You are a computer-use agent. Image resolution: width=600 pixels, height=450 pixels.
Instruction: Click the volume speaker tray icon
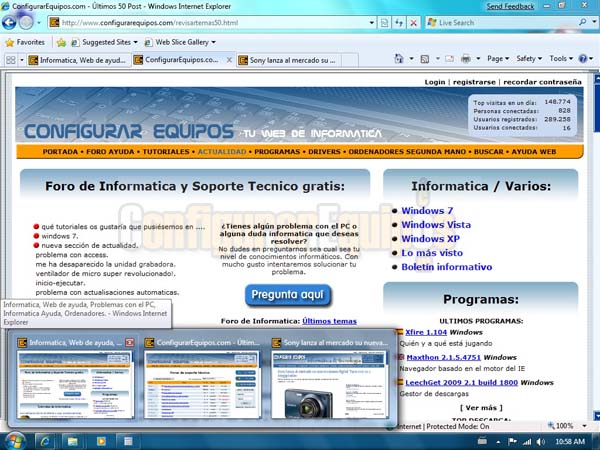(541, 442)
